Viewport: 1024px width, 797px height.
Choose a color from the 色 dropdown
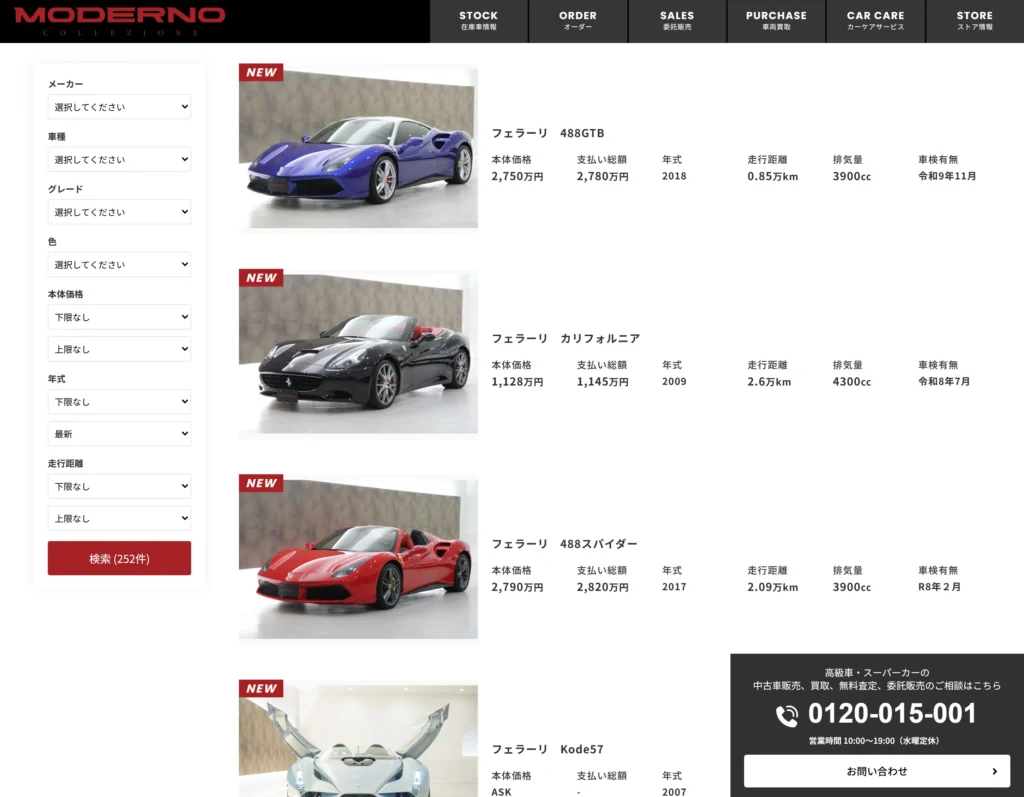(x=119, y=265)
